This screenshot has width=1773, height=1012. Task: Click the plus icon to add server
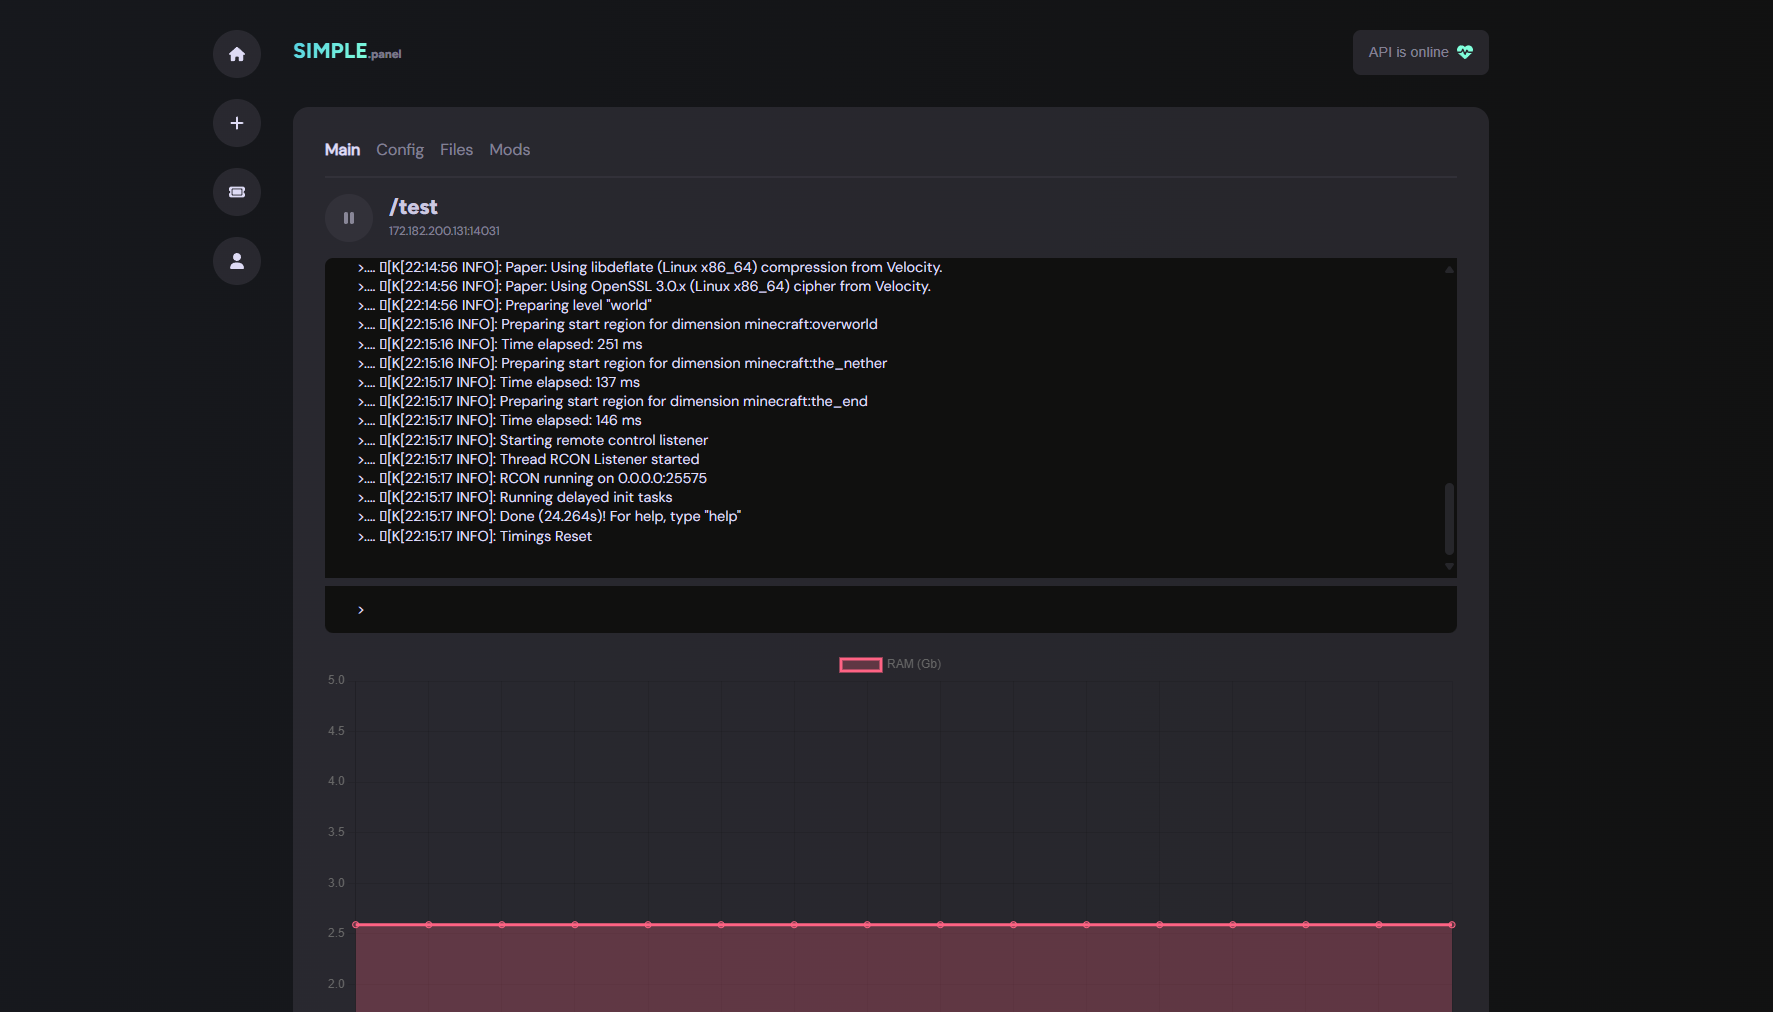237,123
